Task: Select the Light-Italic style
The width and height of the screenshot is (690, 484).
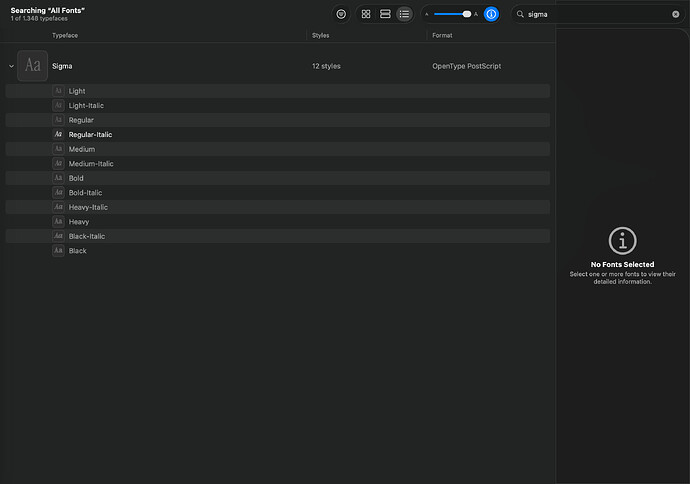Action: (x=278, y=106)
